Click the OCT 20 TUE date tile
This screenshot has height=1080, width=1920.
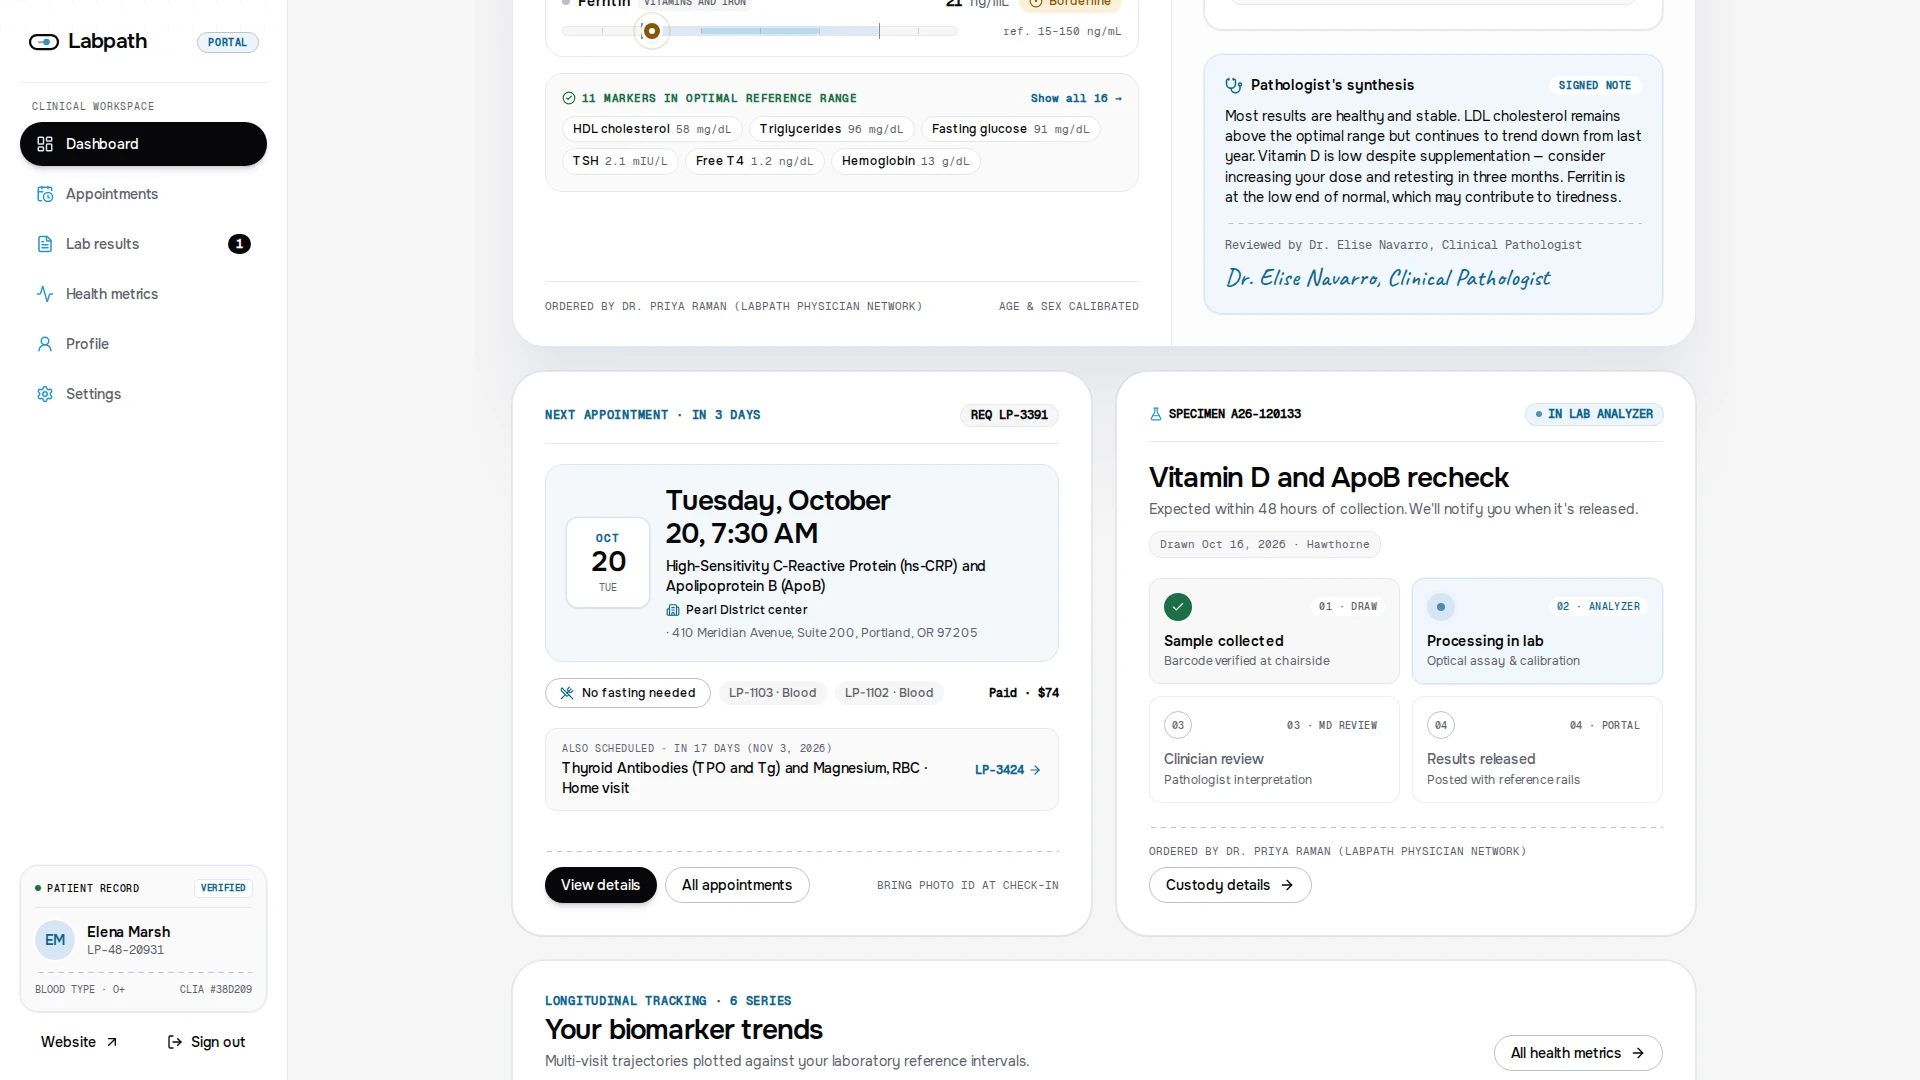coord(608,562)
